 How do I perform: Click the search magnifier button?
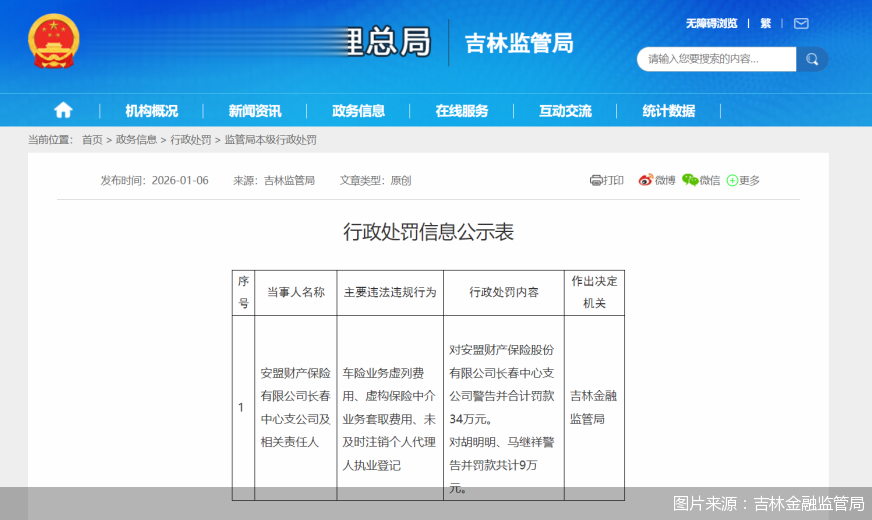tap(812, 59)
